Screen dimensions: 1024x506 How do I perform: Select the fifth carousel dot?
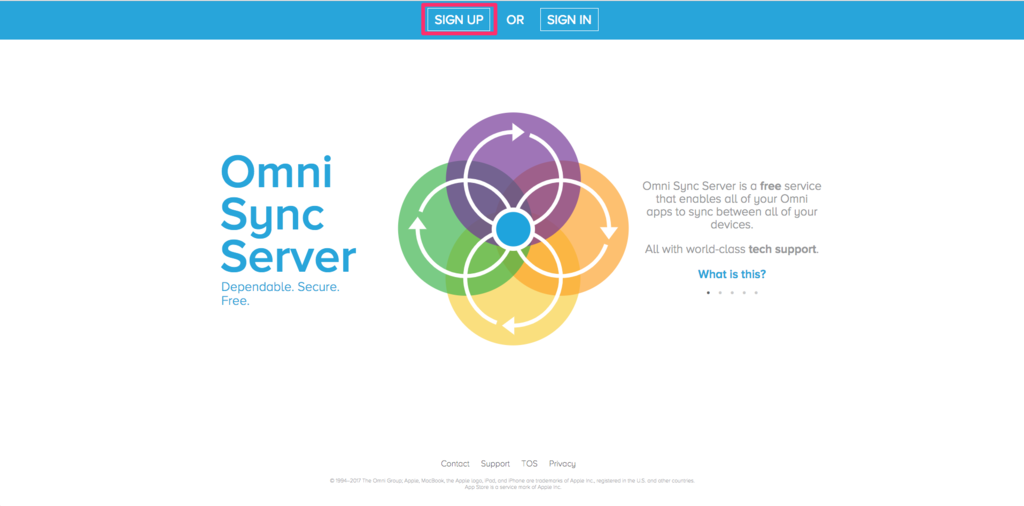click(x=756, y=293)
